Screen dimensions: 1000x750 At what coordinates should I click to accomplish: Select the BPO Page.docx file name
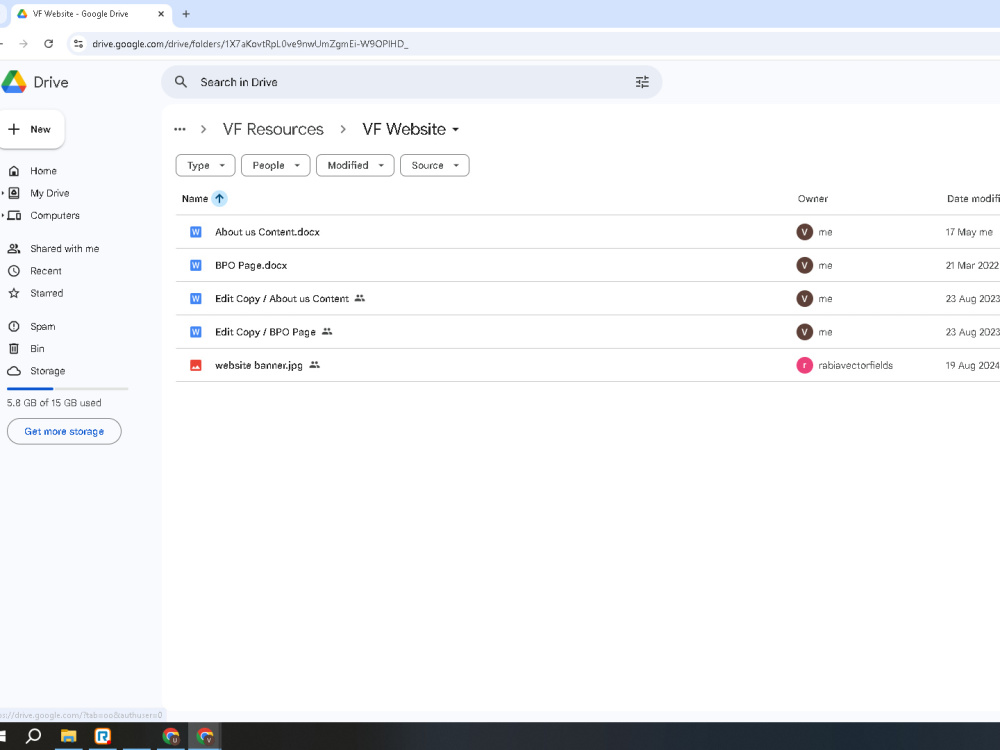point(251,265)
